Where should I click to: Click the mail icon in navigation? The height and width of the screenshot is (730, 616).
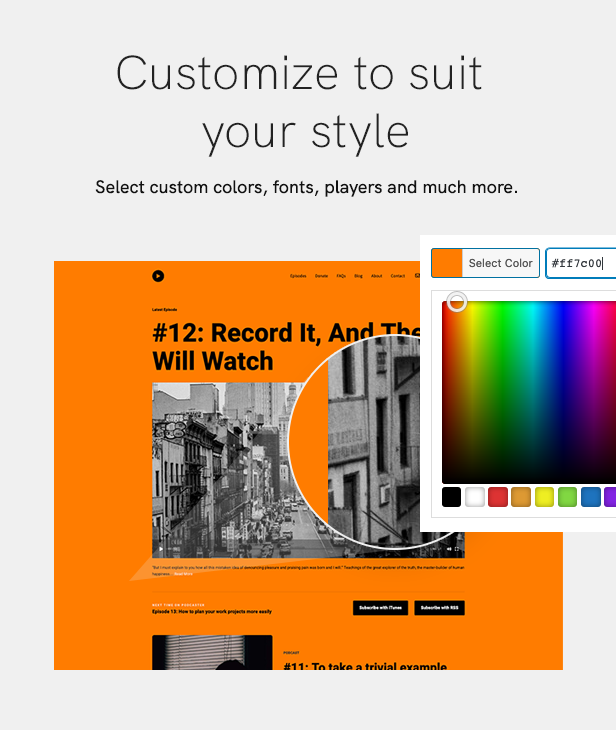pyautogui.click(x=417, y=276)
